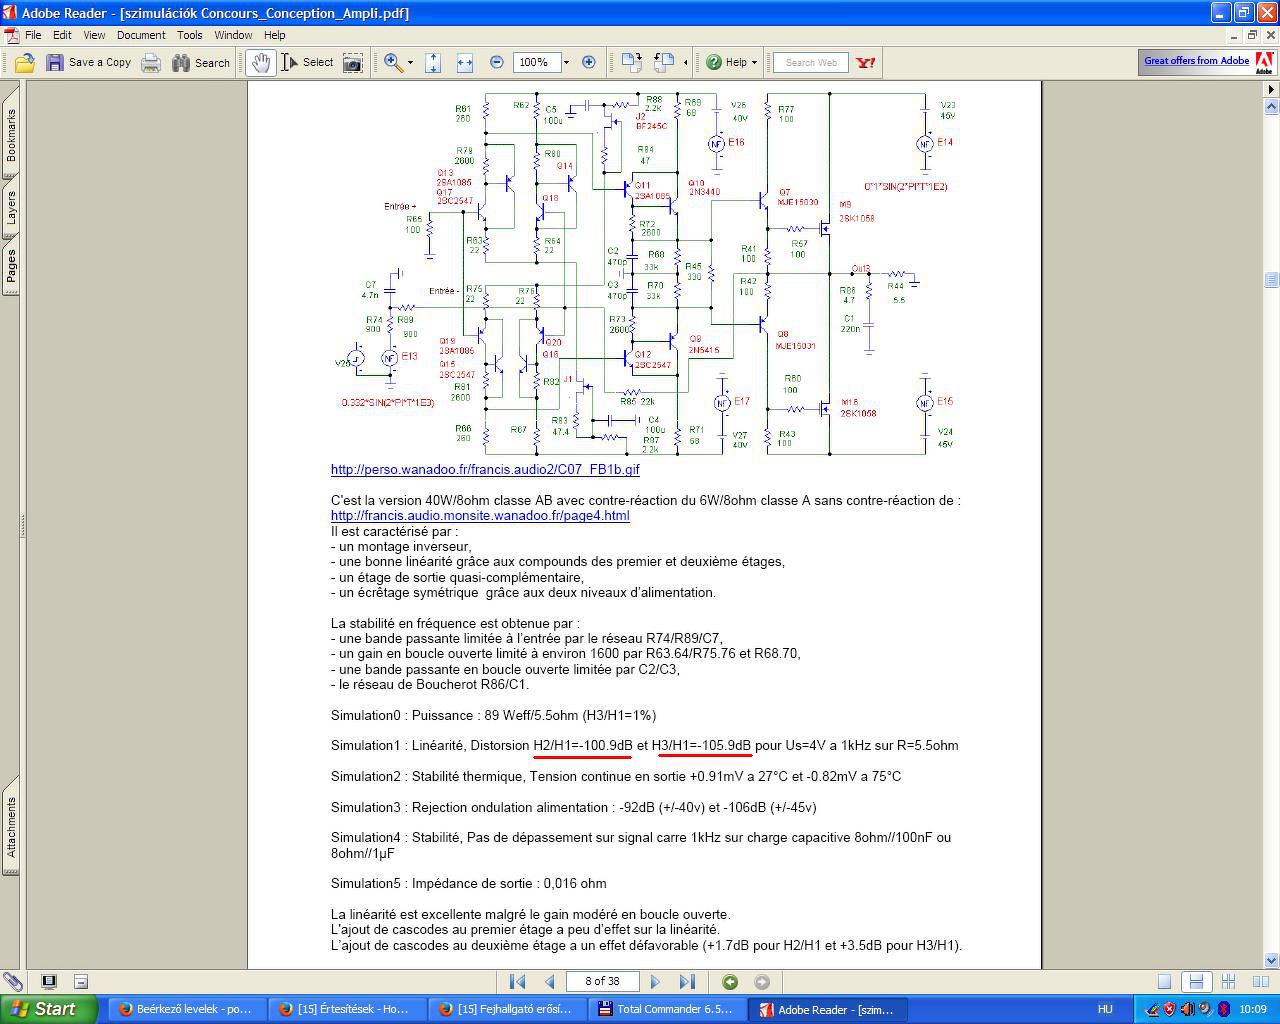Open the Bookmarks side tab
The image size is (1280, 1024).
pyautogui.click(x=11, y=134)
